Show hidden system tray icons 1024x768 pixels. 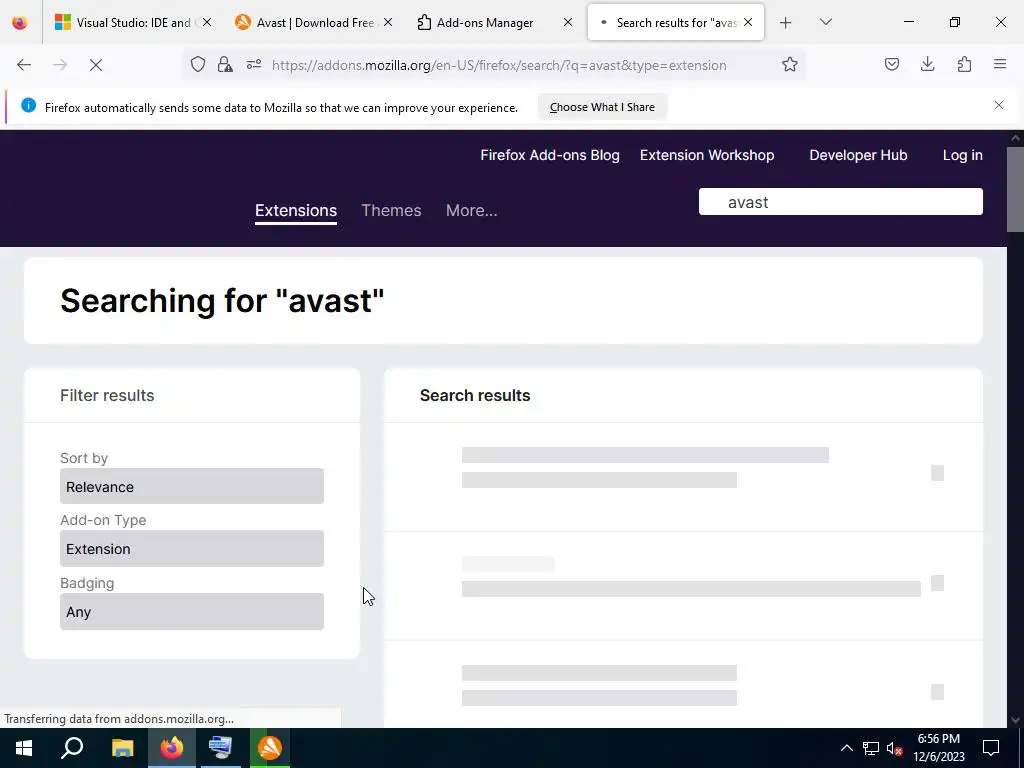coord(846,748)
